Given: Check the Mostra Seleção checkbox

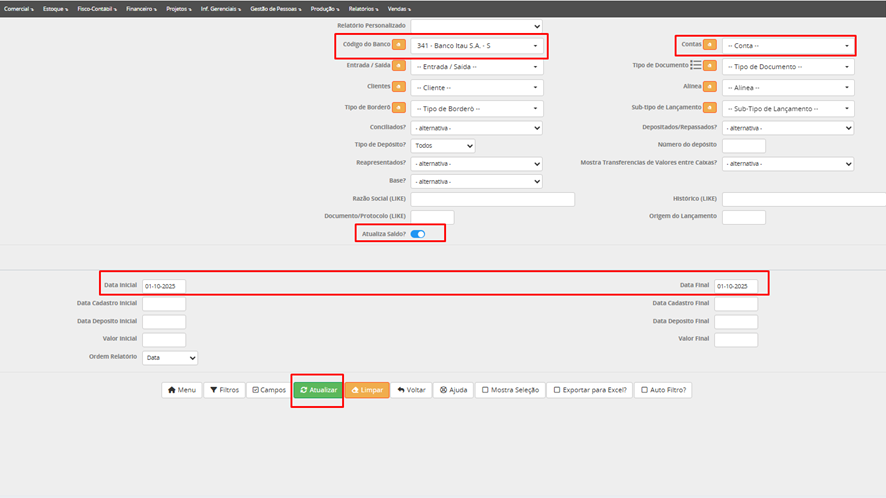Looking at the screenshot, I should click(x=485, y=390).
